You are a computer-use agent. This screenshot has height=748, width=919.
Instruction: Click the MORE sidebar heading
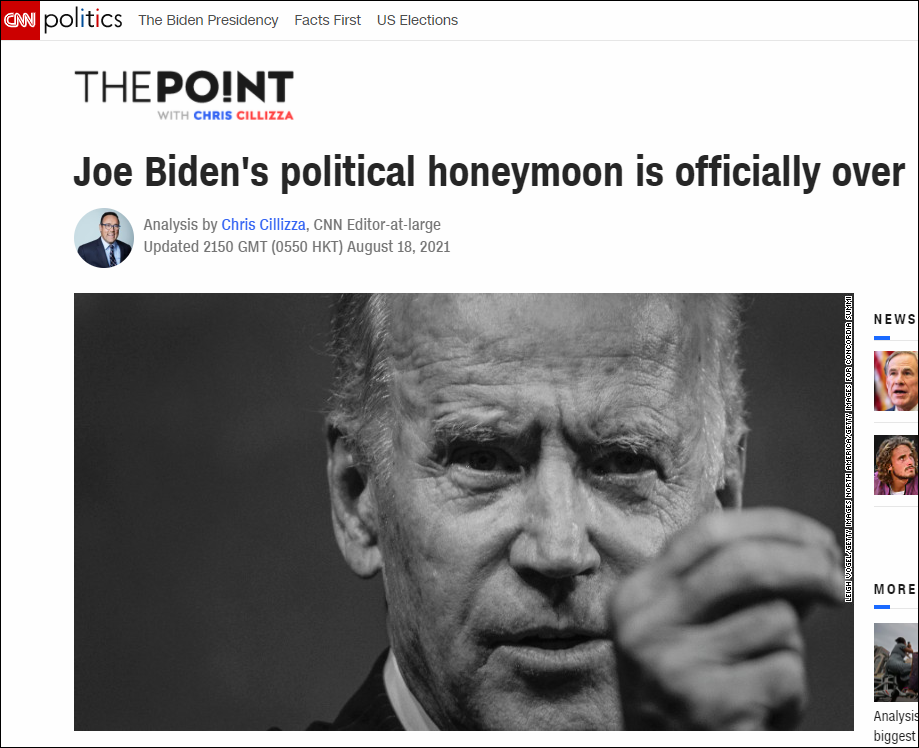click(x=895, y=589)
